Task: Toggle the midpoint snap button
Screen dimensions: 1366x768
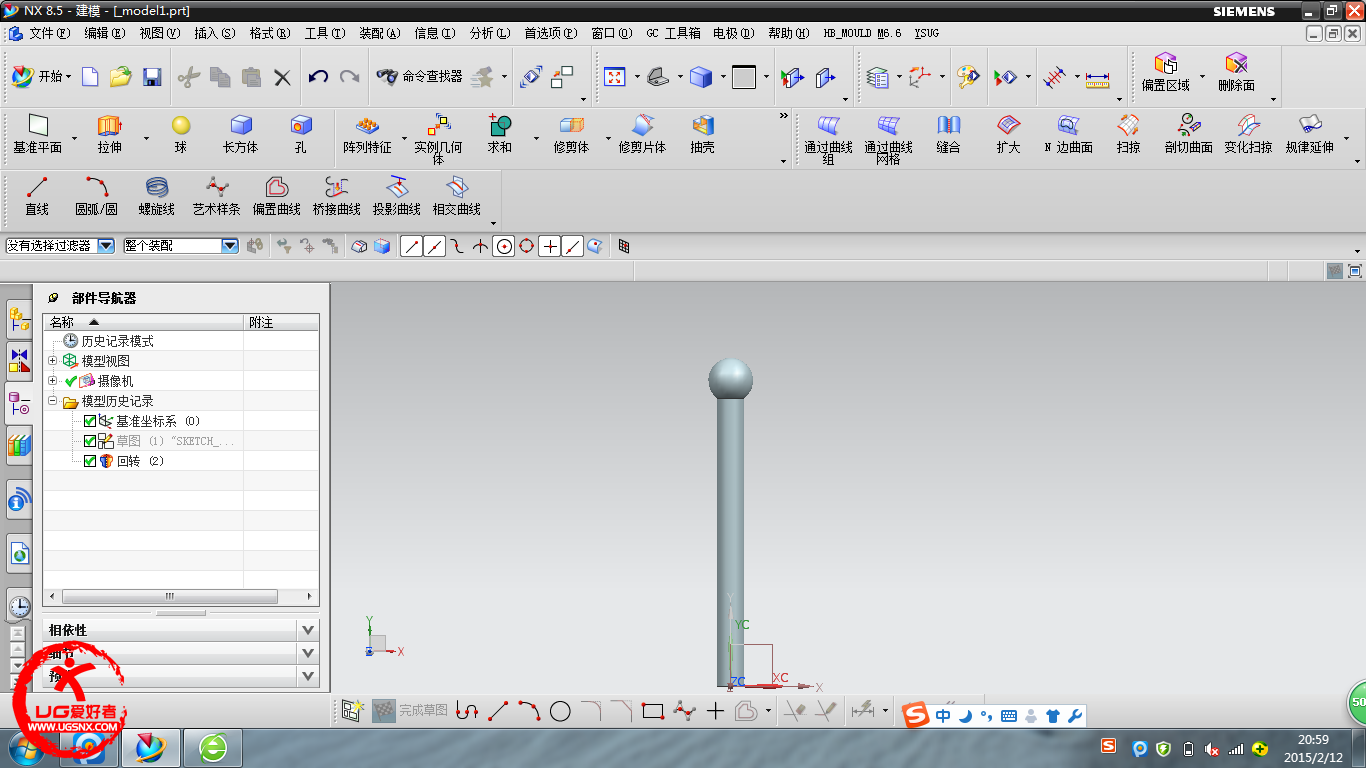Action: point(434,246)
